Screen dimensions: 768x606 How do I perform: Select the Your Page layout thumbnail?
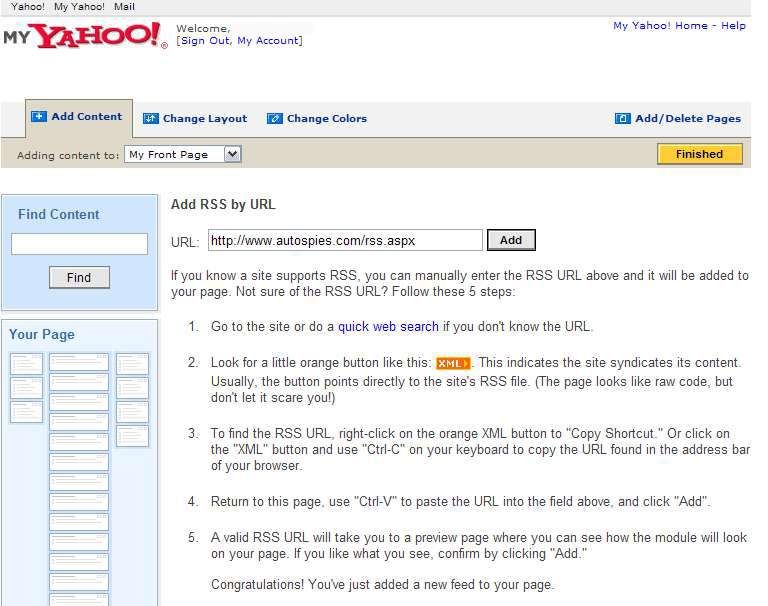pos(79,470)
